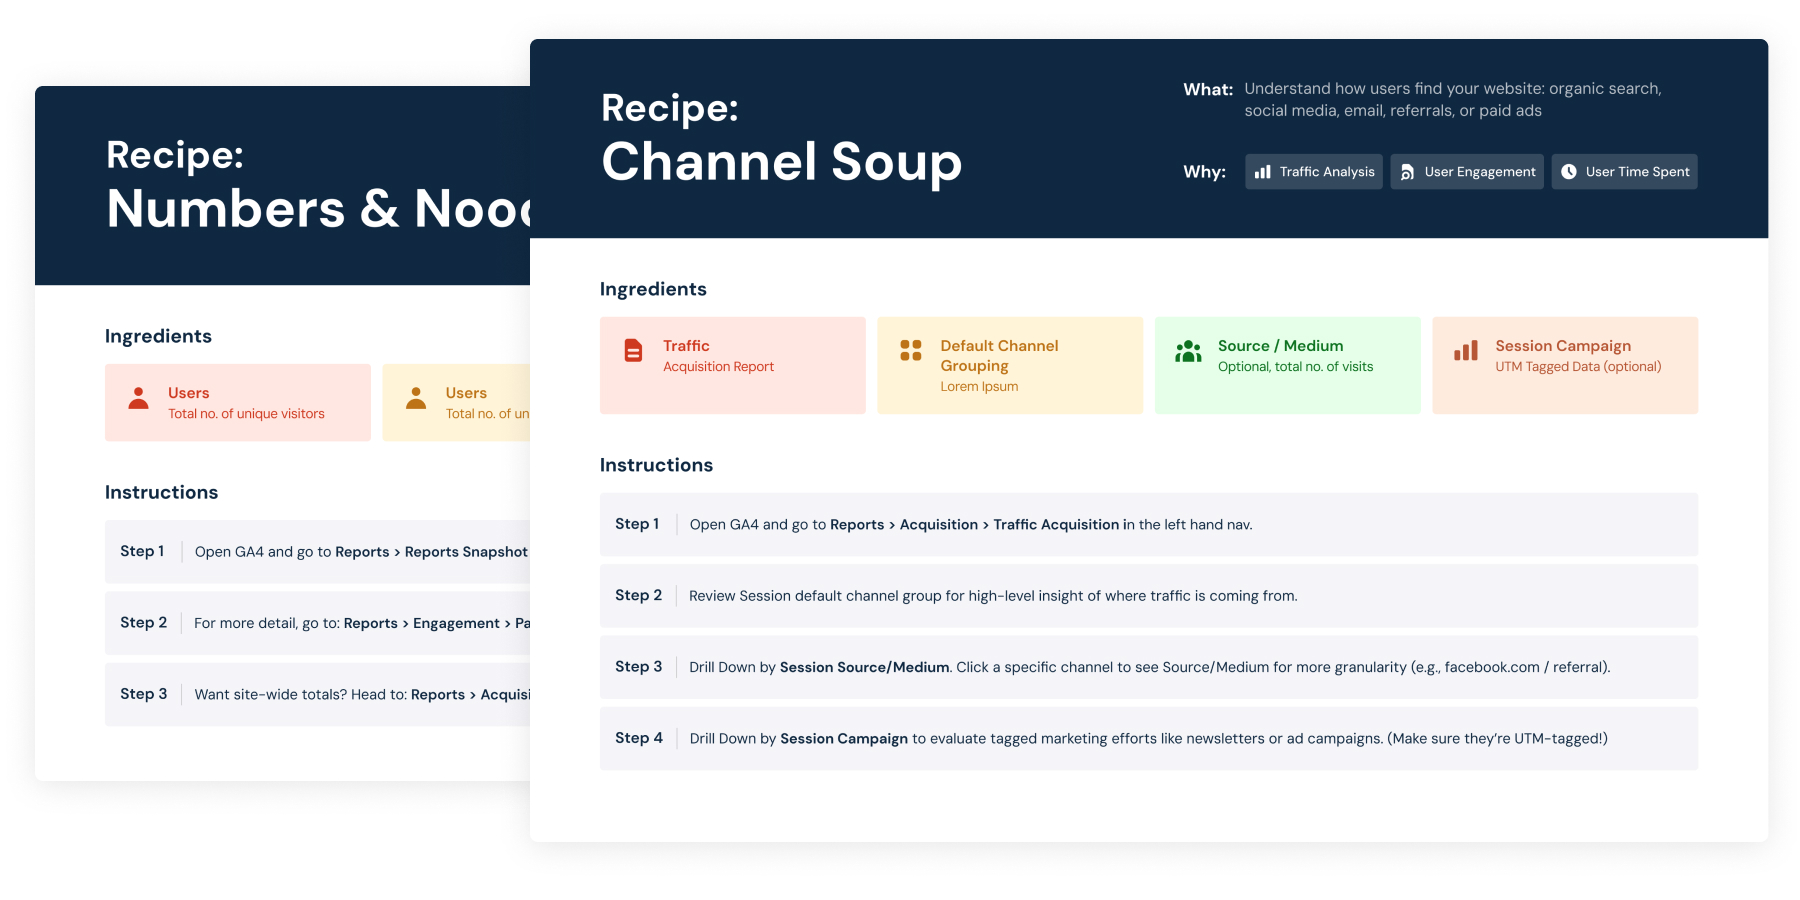Image resolution: width=1800 pixels, height=900 pixels.
Task: Click the Source / Medium people icon
Action: click(x=1188, y=351)
